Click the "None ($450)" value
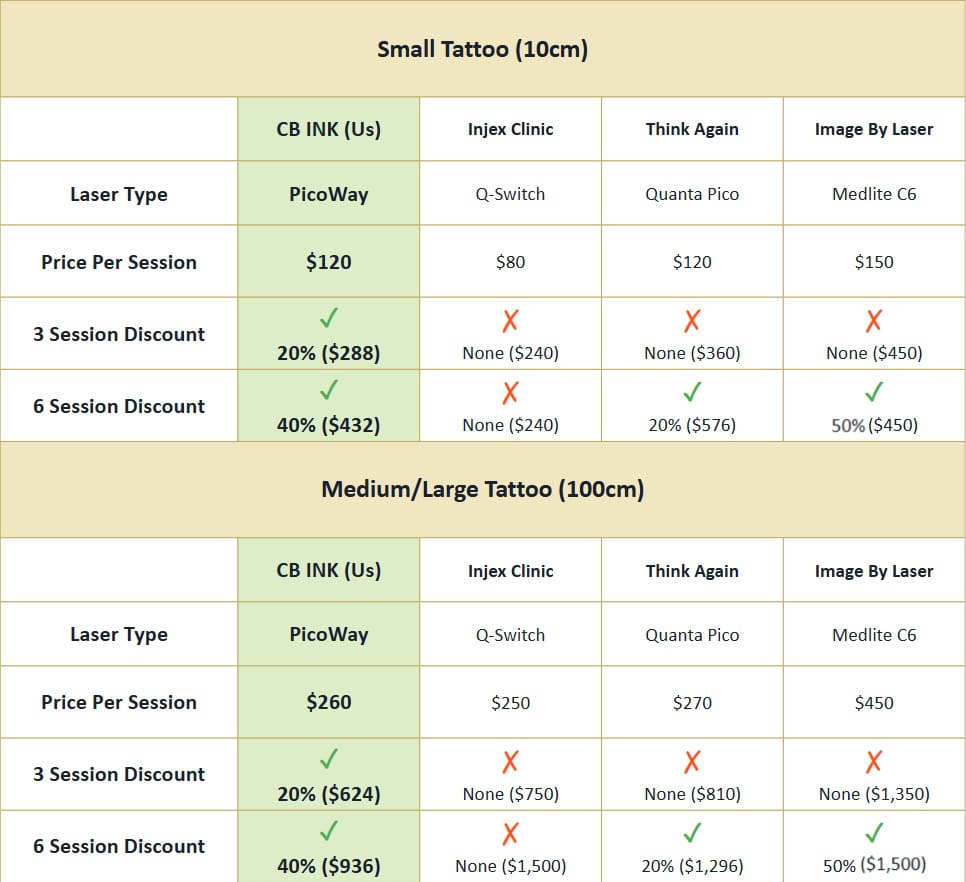This screenshot has width=966, height=882. [x=874, y=354]
